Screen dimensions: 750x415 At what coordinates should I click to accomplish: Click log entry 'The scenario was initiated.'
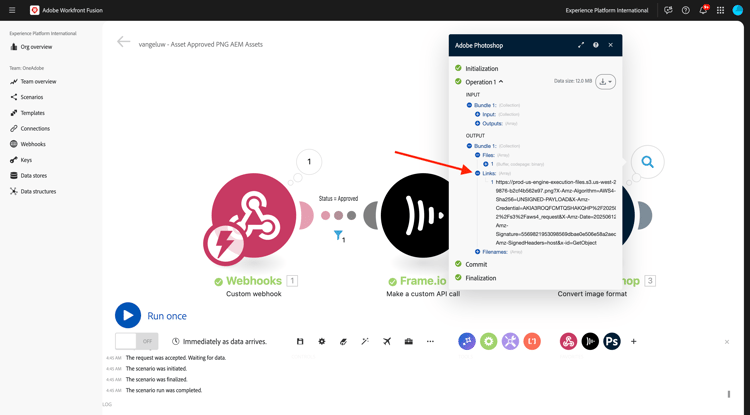click(156, 369)
